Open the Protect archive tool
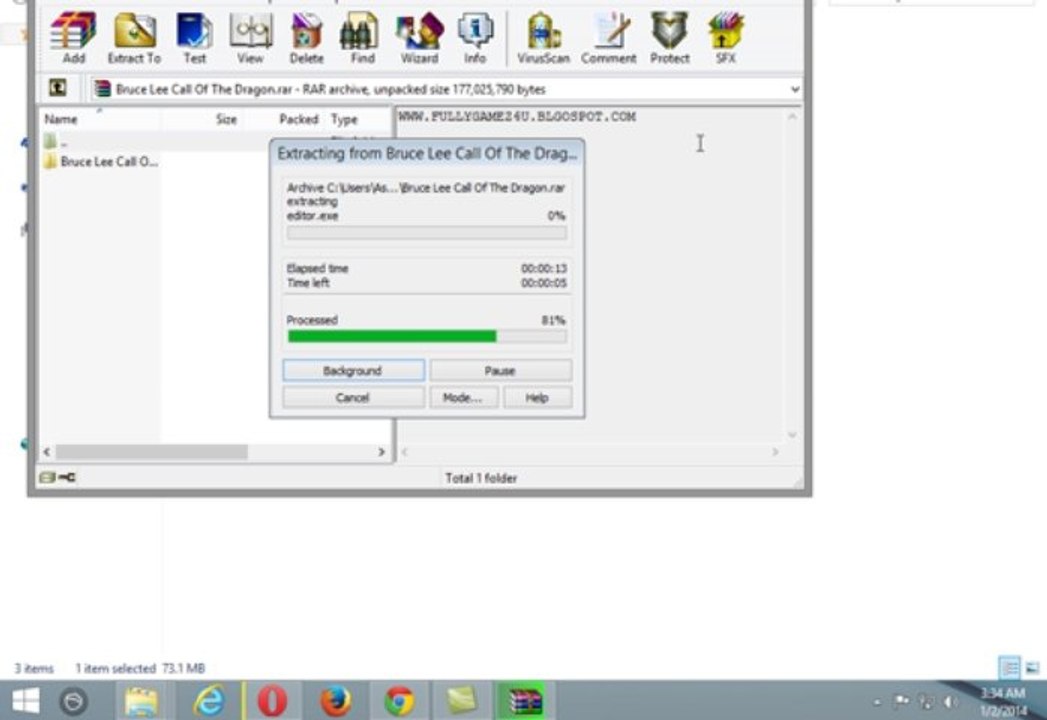1047x720 pixels. (670, 38)
